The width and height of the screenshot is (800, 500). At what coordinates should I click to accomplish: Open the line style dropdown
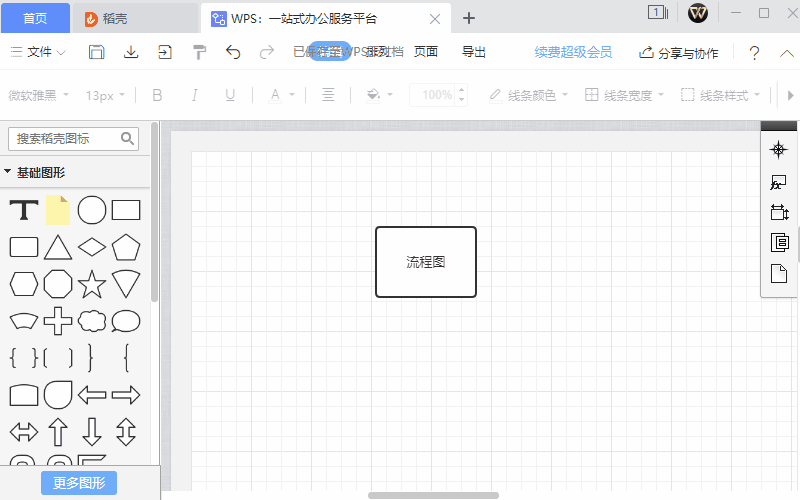(x=720, y=95)
